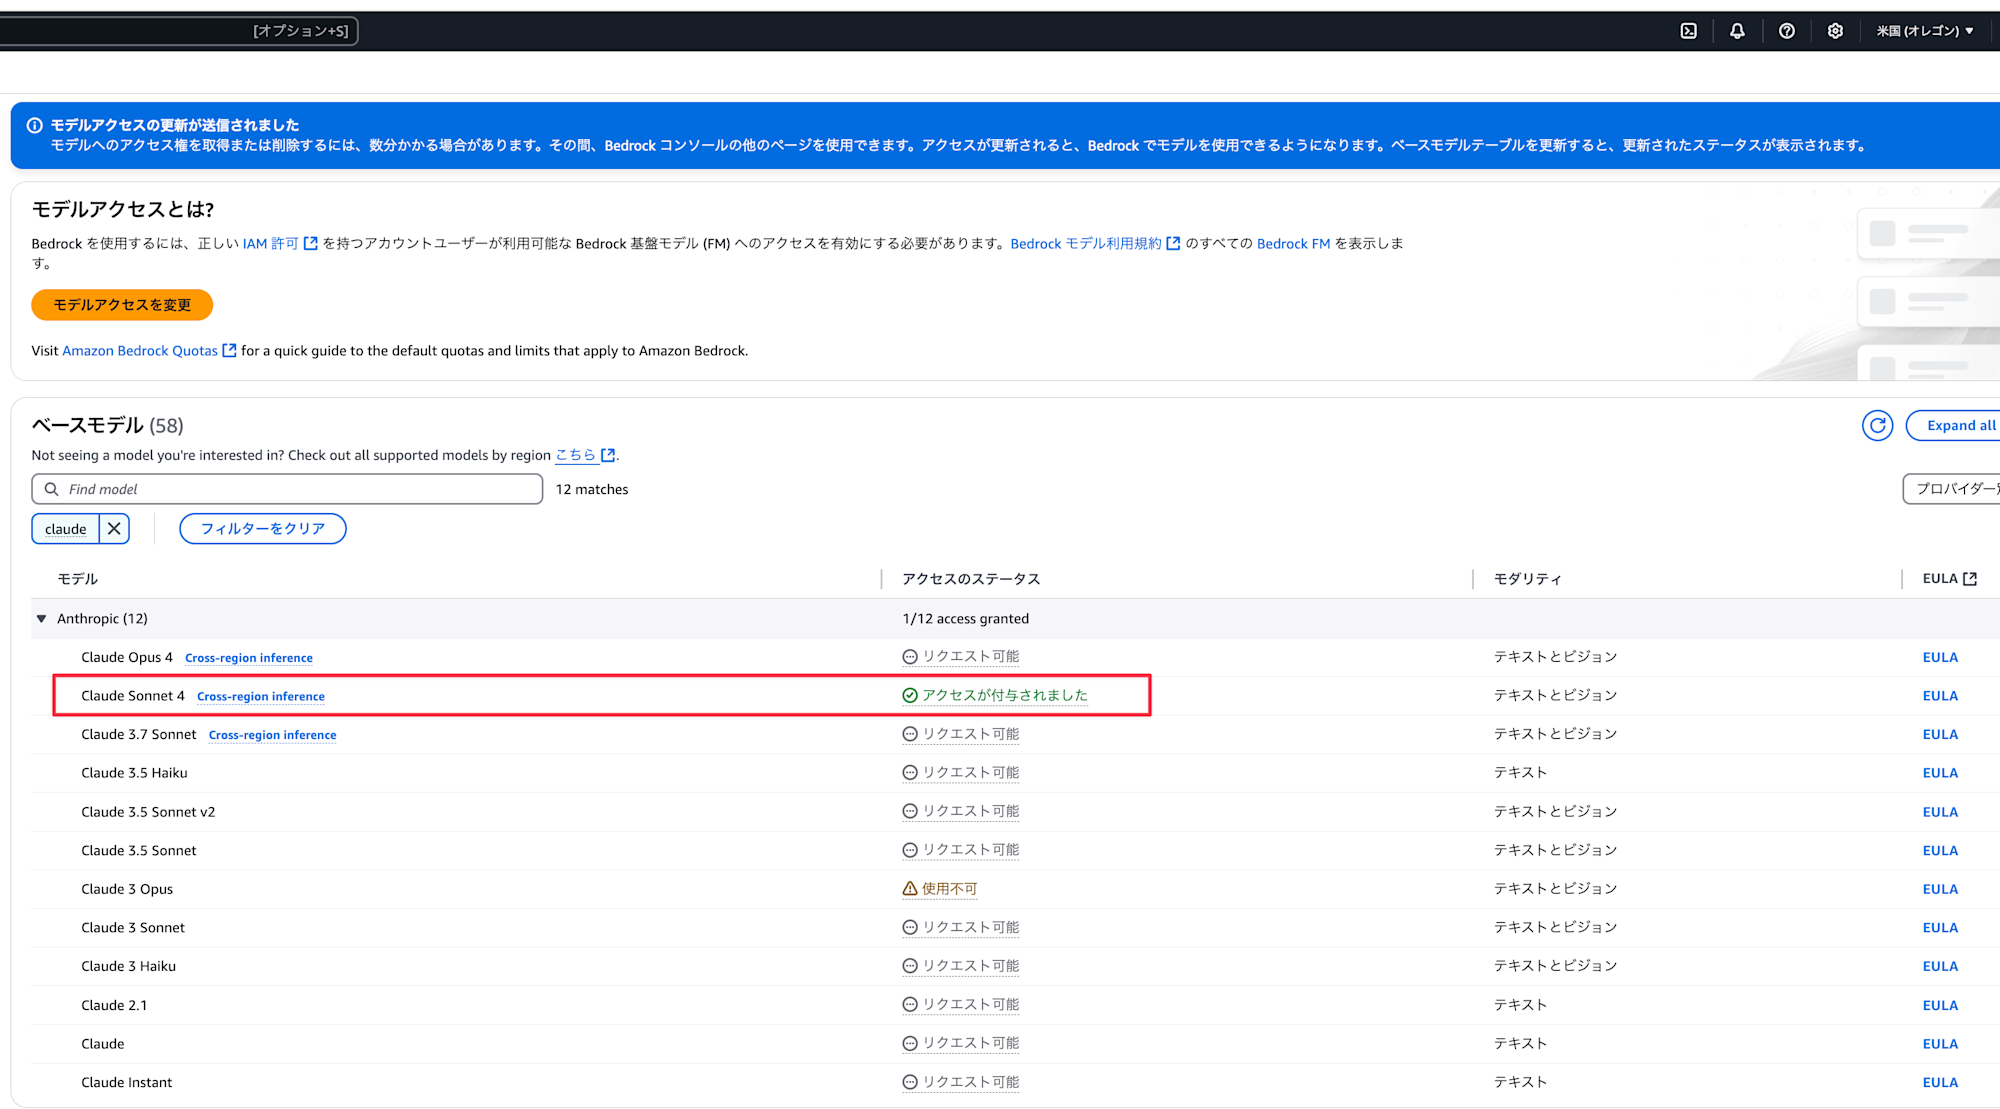Refresh the base models table
2000x1109 pixels.
tap(1877, 425)
